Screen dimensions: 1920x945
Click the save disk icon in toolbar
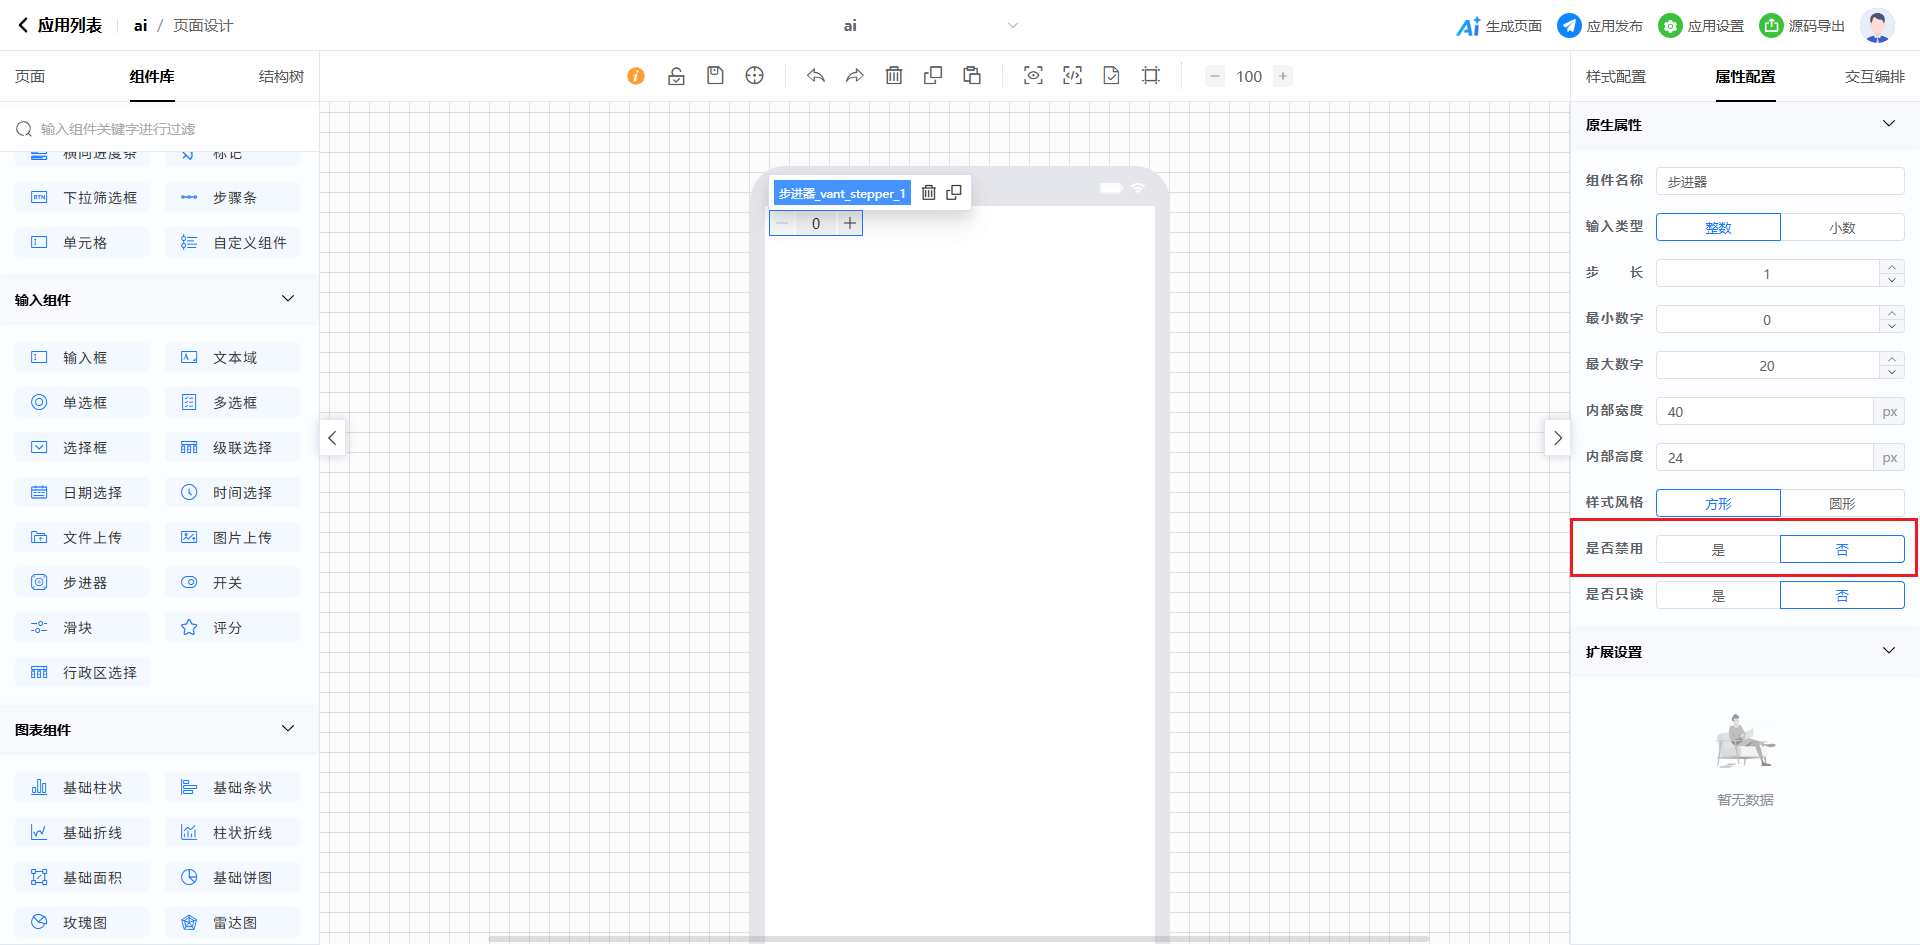pyautogui.click(x=715, y=76)
